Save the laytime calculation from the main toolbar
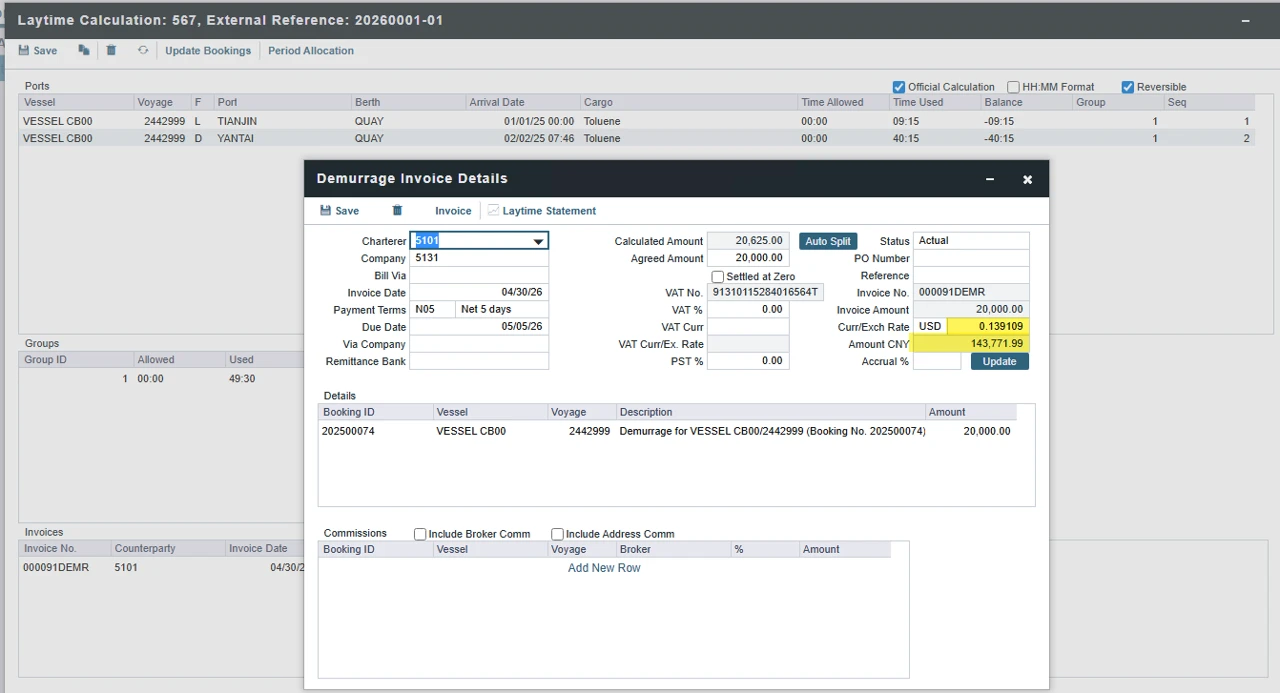Viewport: 1280px width, 693px height. [x=38, y=51]
